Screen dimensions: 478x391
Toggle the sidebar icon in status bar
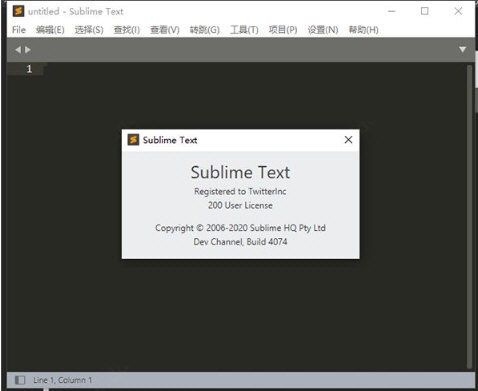pos(20,380)
